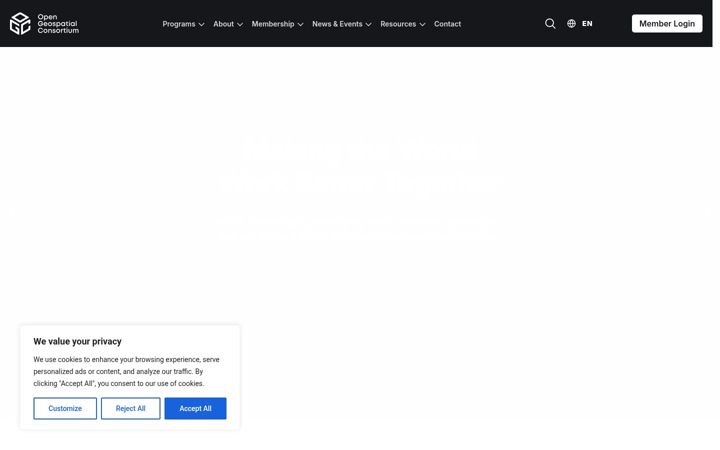Screen dimensions: 720x450
Task: Open the Programs menu item
Action: click(x=179, y=24)
